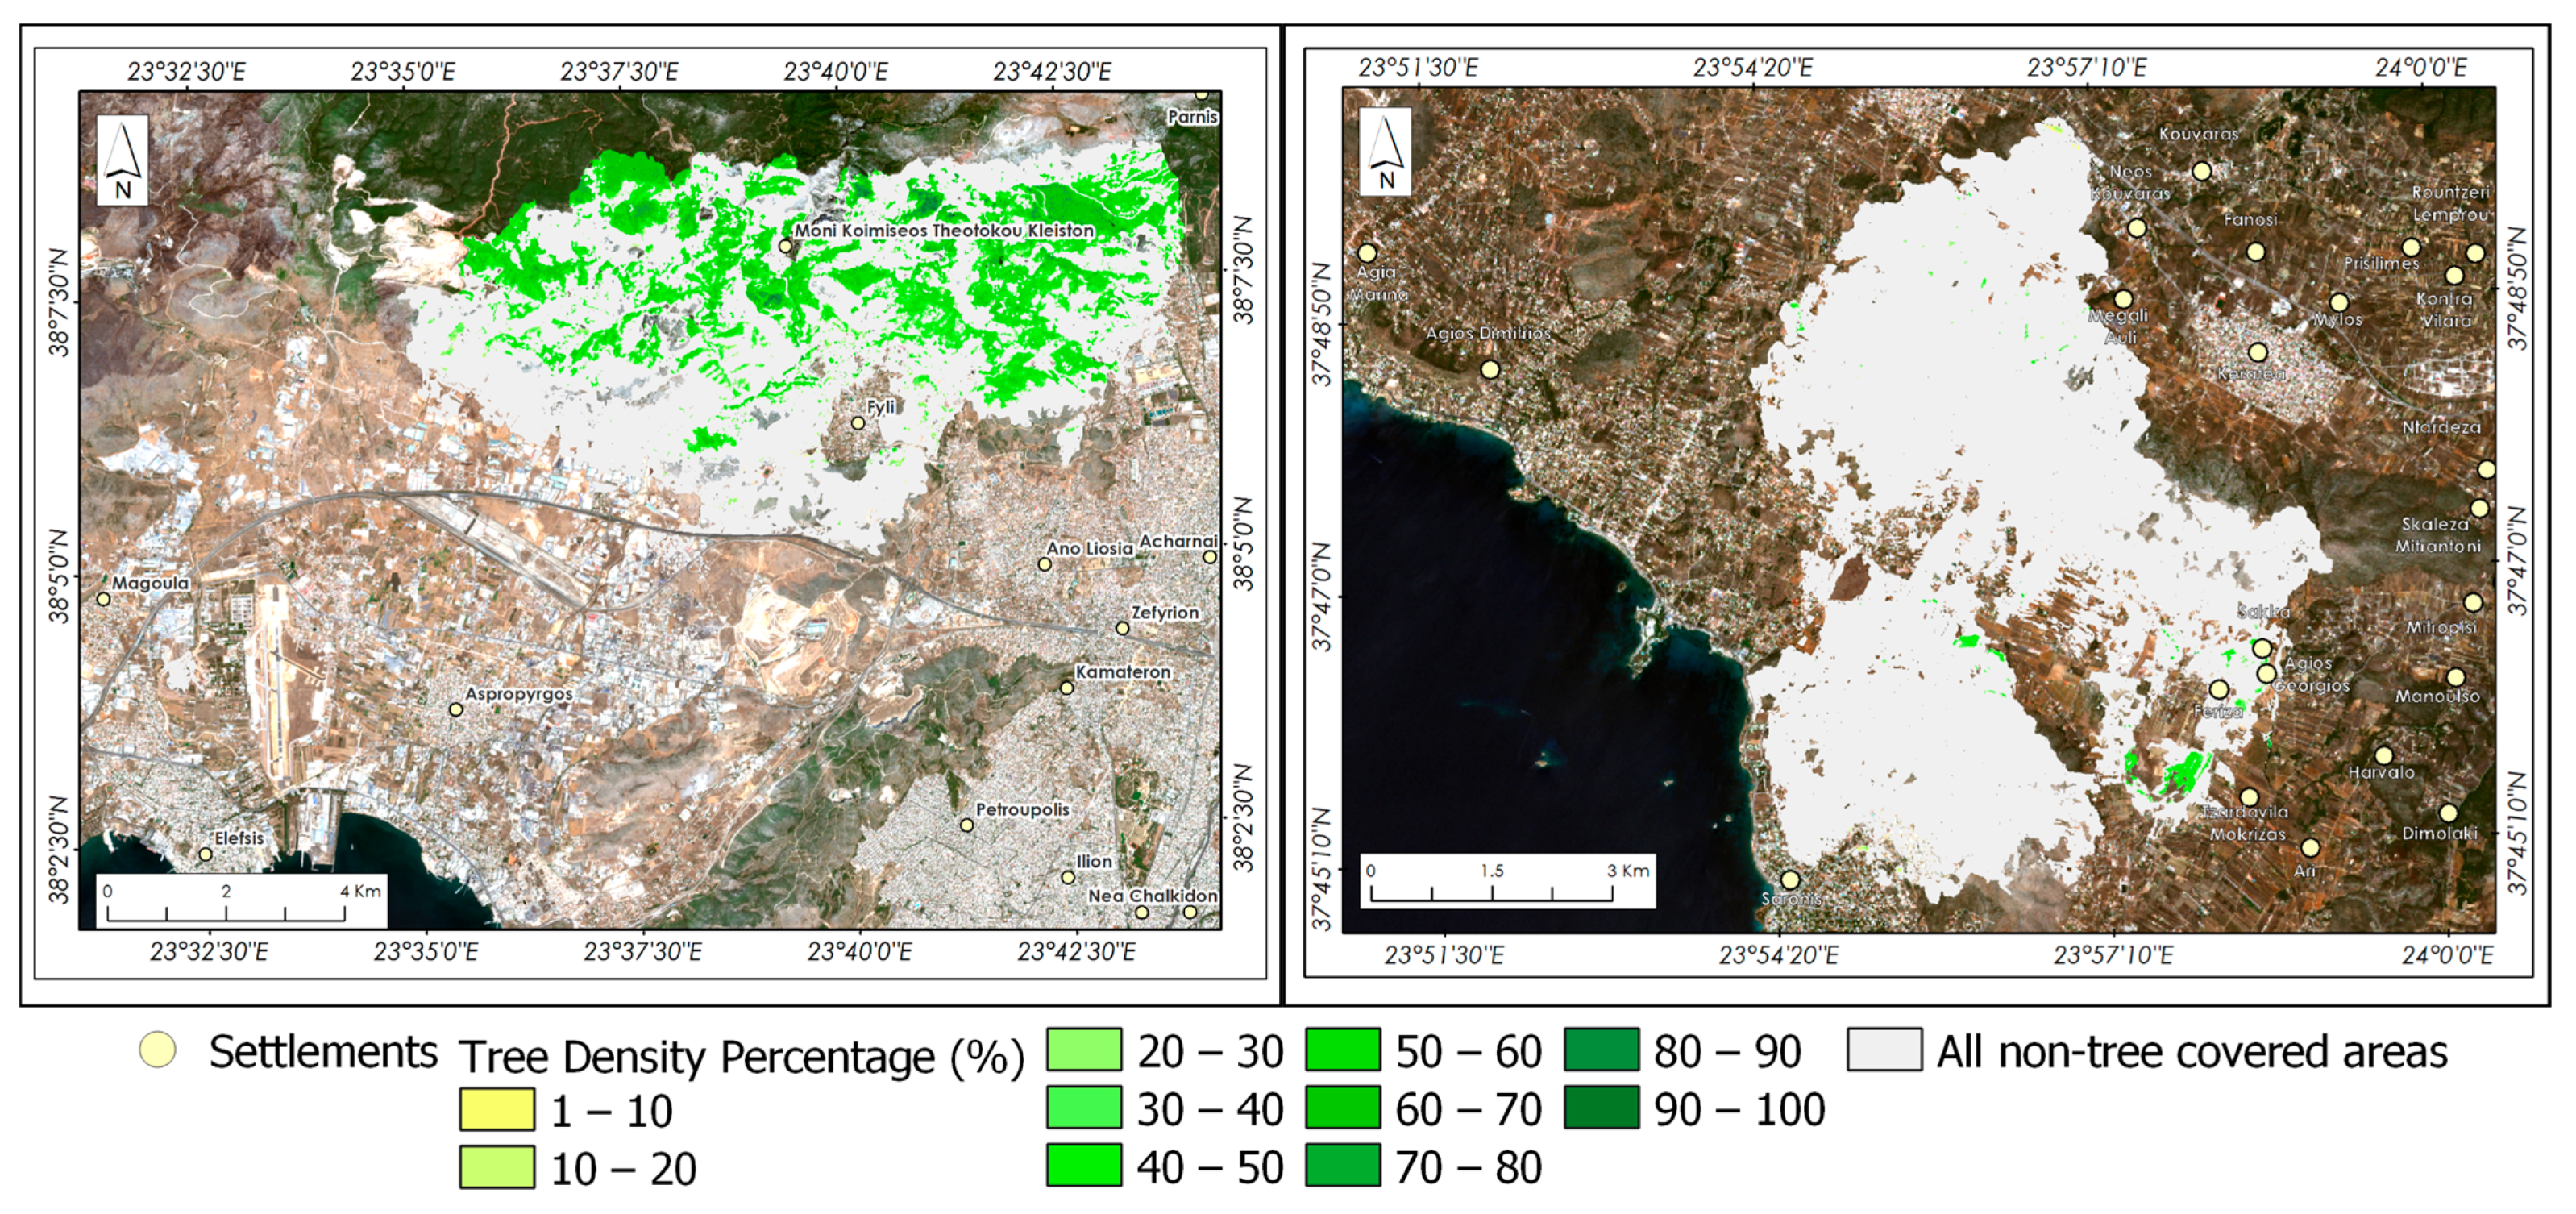Click the Tree Density Percentage legend title
The height and width of the screenshot is (1214, 2576).
click(742, 1056)
